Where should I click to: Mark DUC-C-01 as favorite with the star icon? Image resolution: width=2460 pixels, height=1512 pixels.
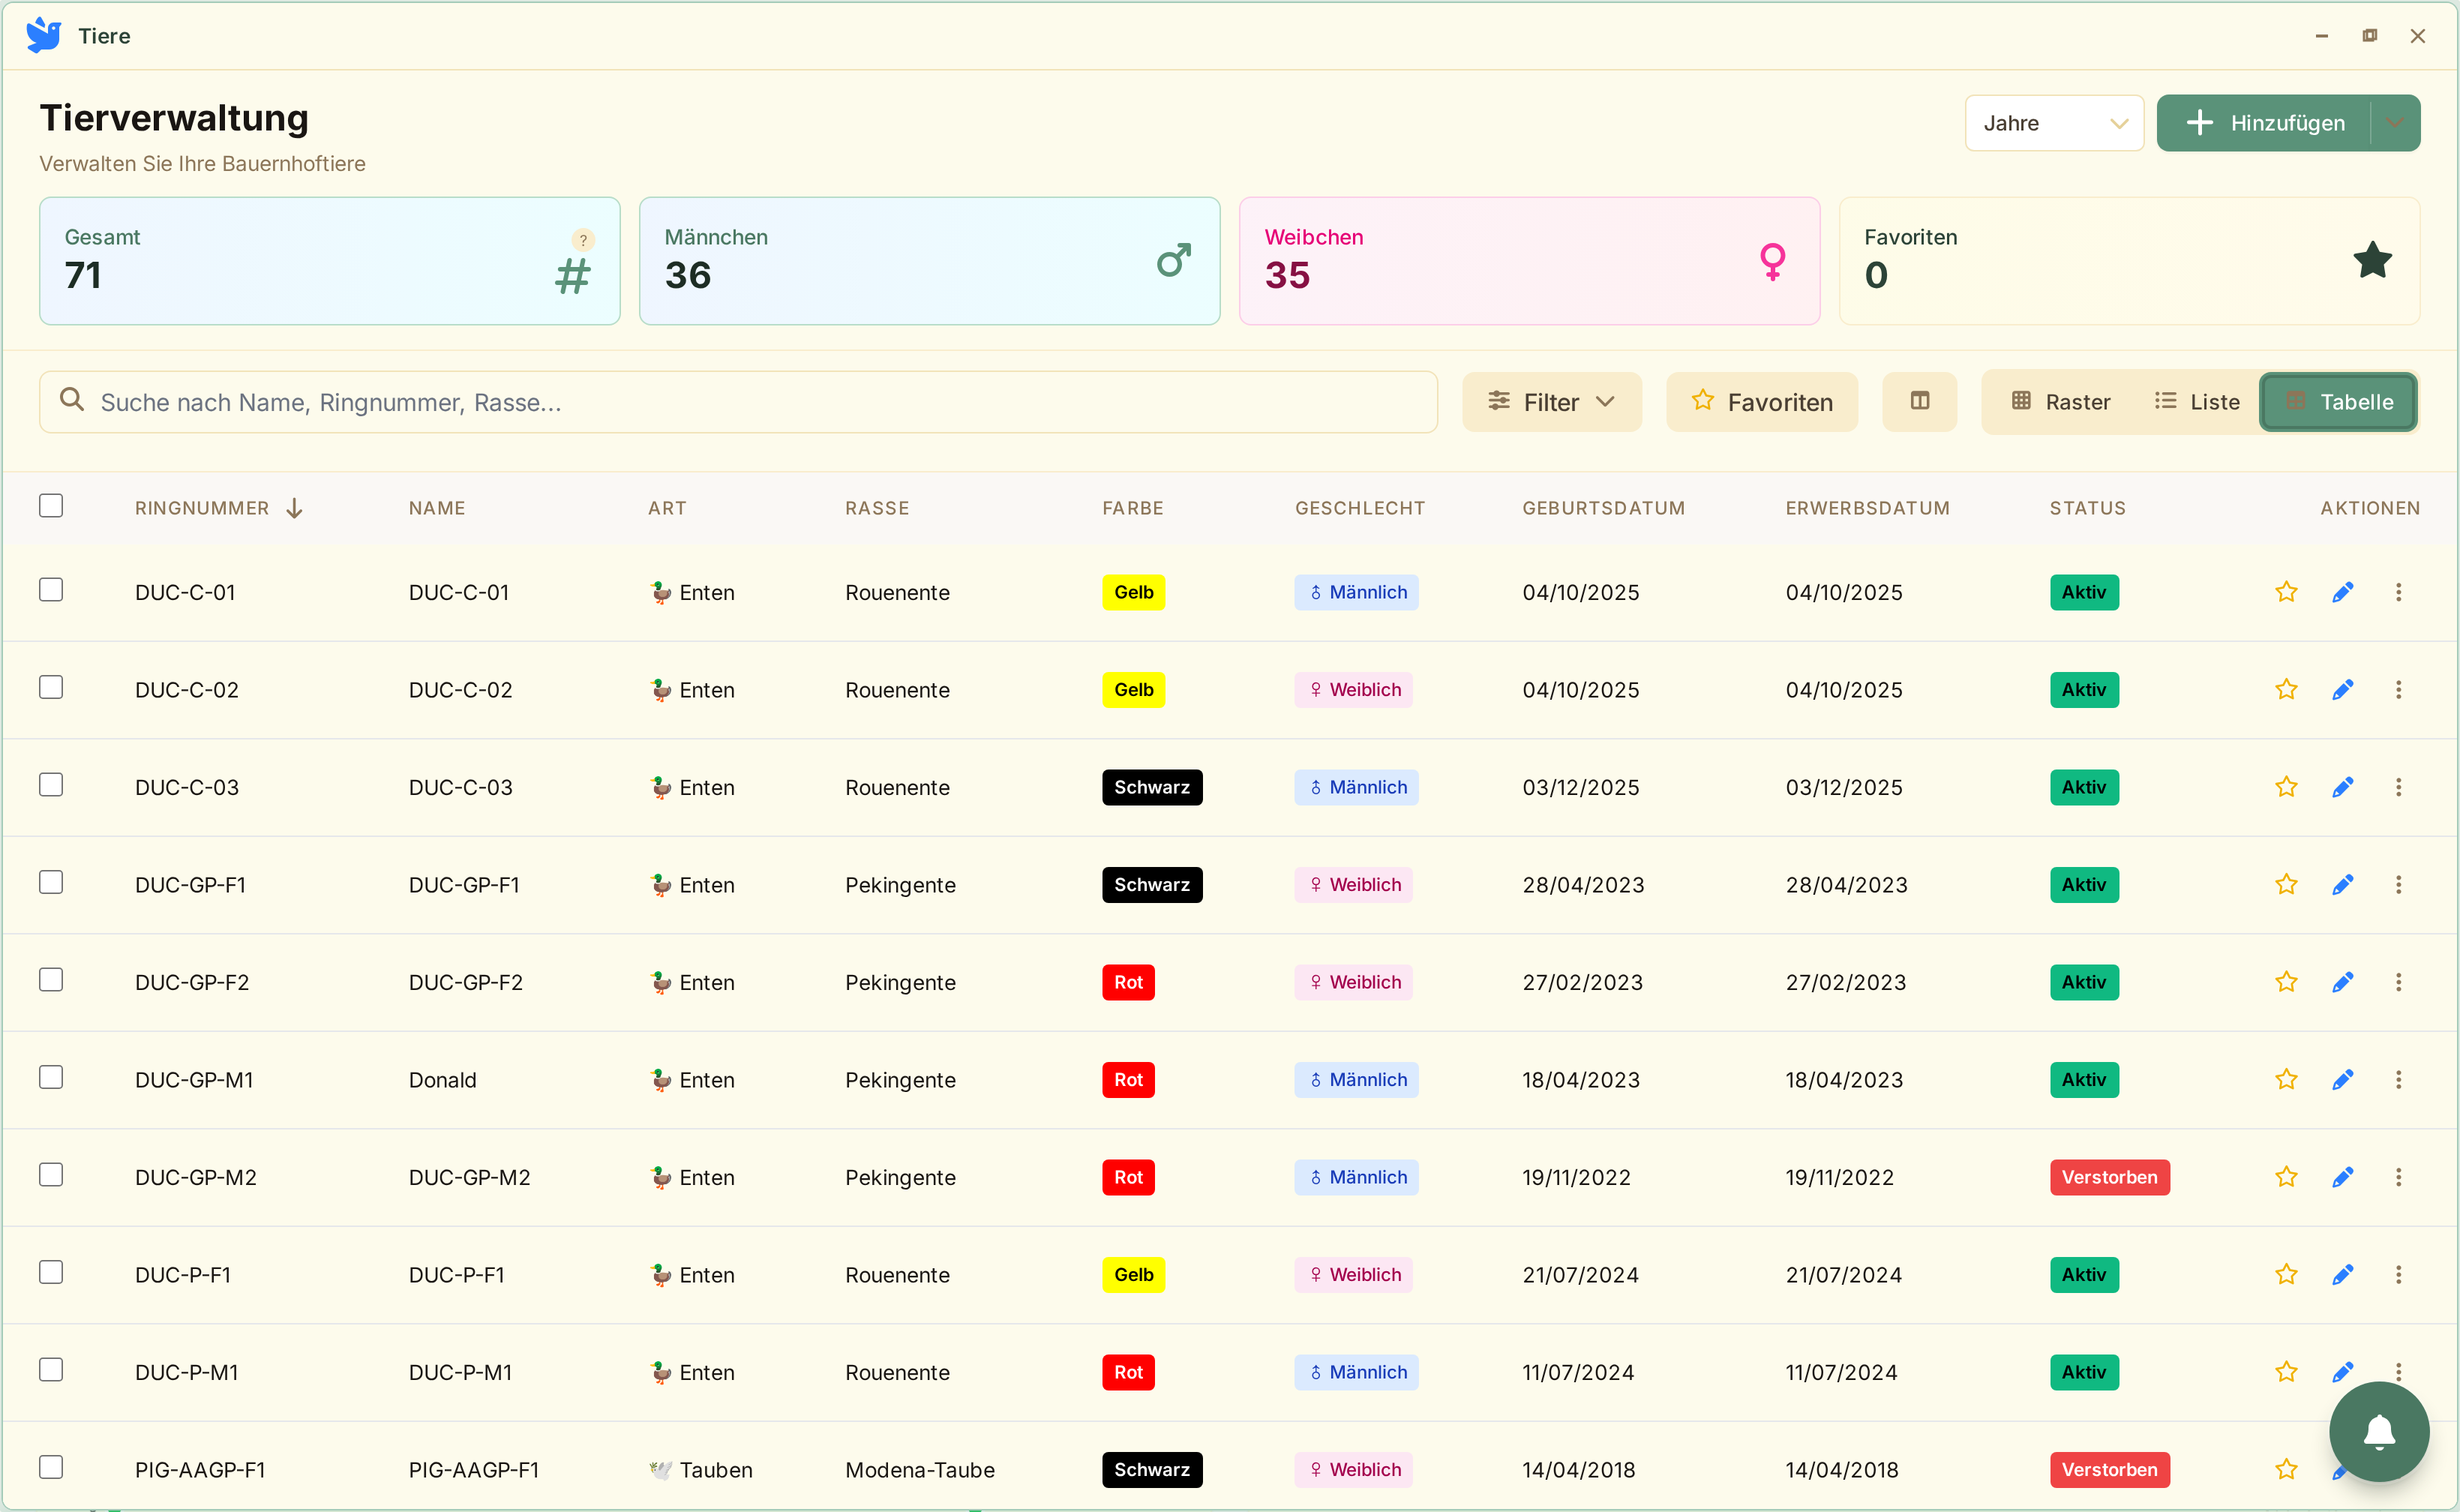(2285, 592)
